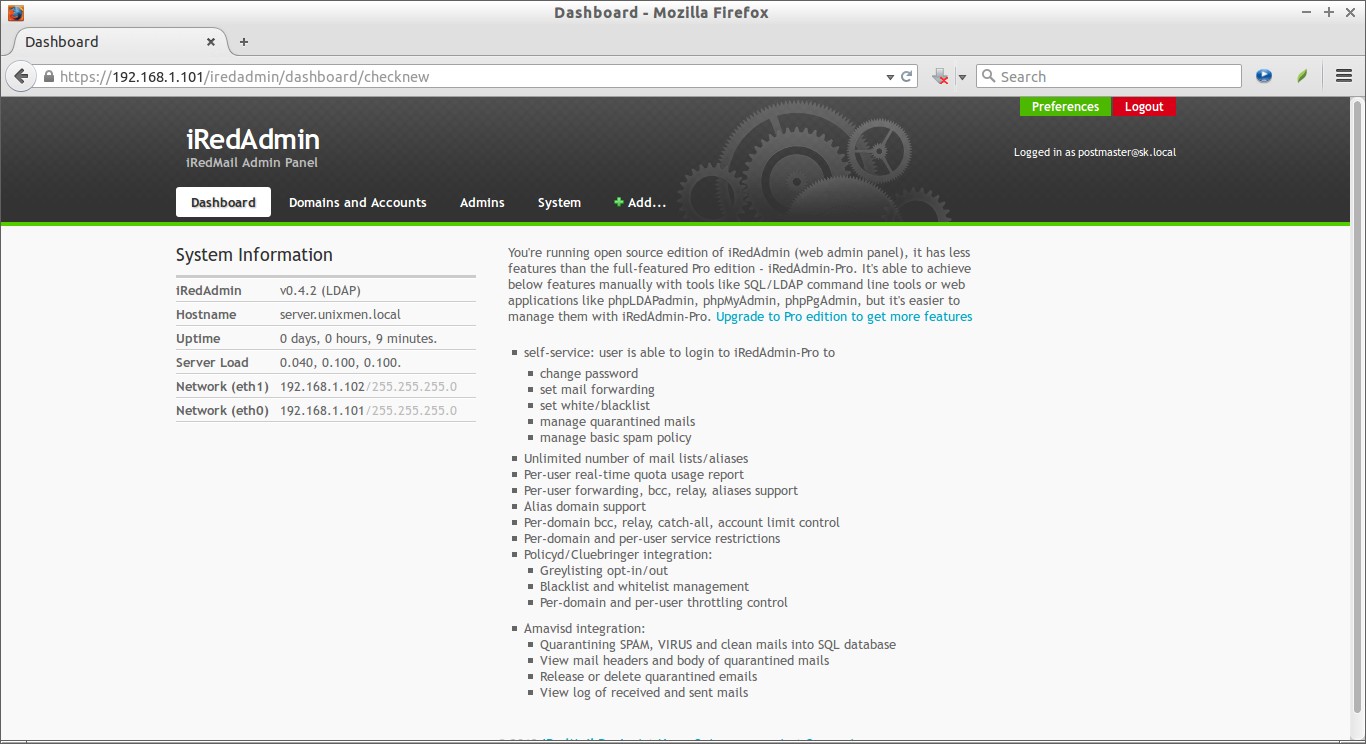Viewport: 1366px width, 744px height.
Task: Click 'change password' list item
Action: (589, 373)
